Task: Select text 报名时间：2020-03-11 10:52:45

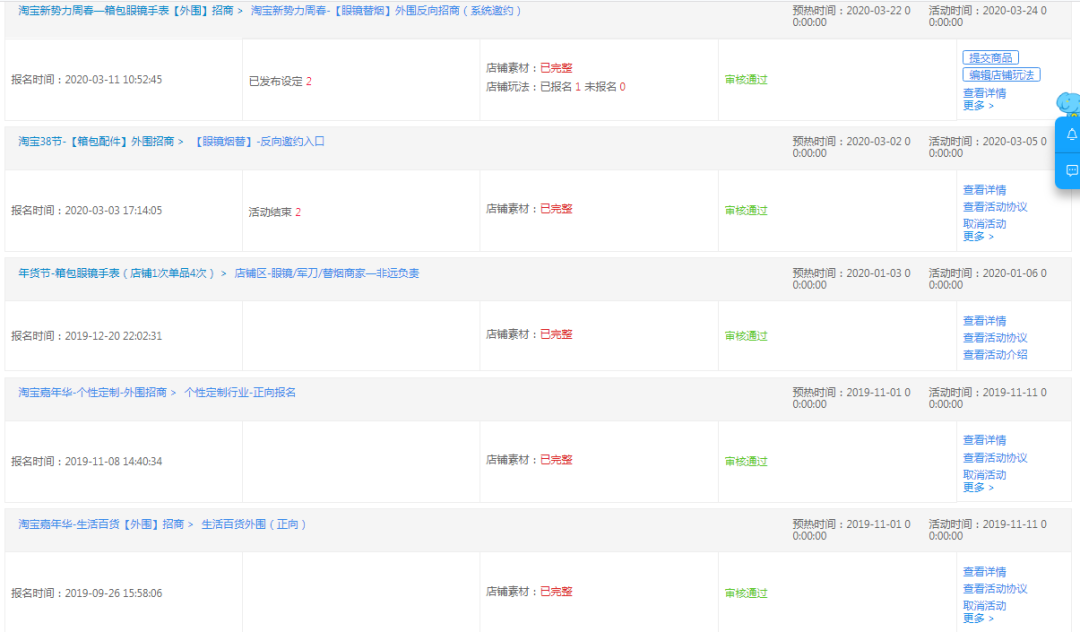Action: [87, 80]
